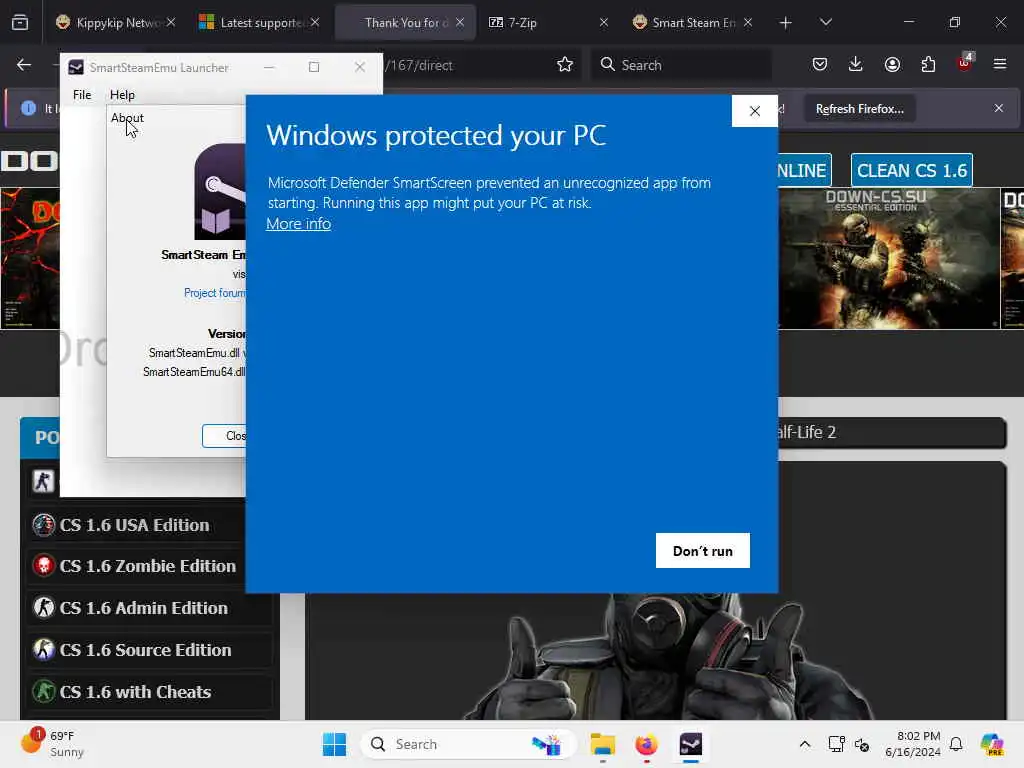Image resolution: width=1024 pixels, height=768 pixels.
Task: Open File Explorer from the taskbar
Action: coord(603,744)
